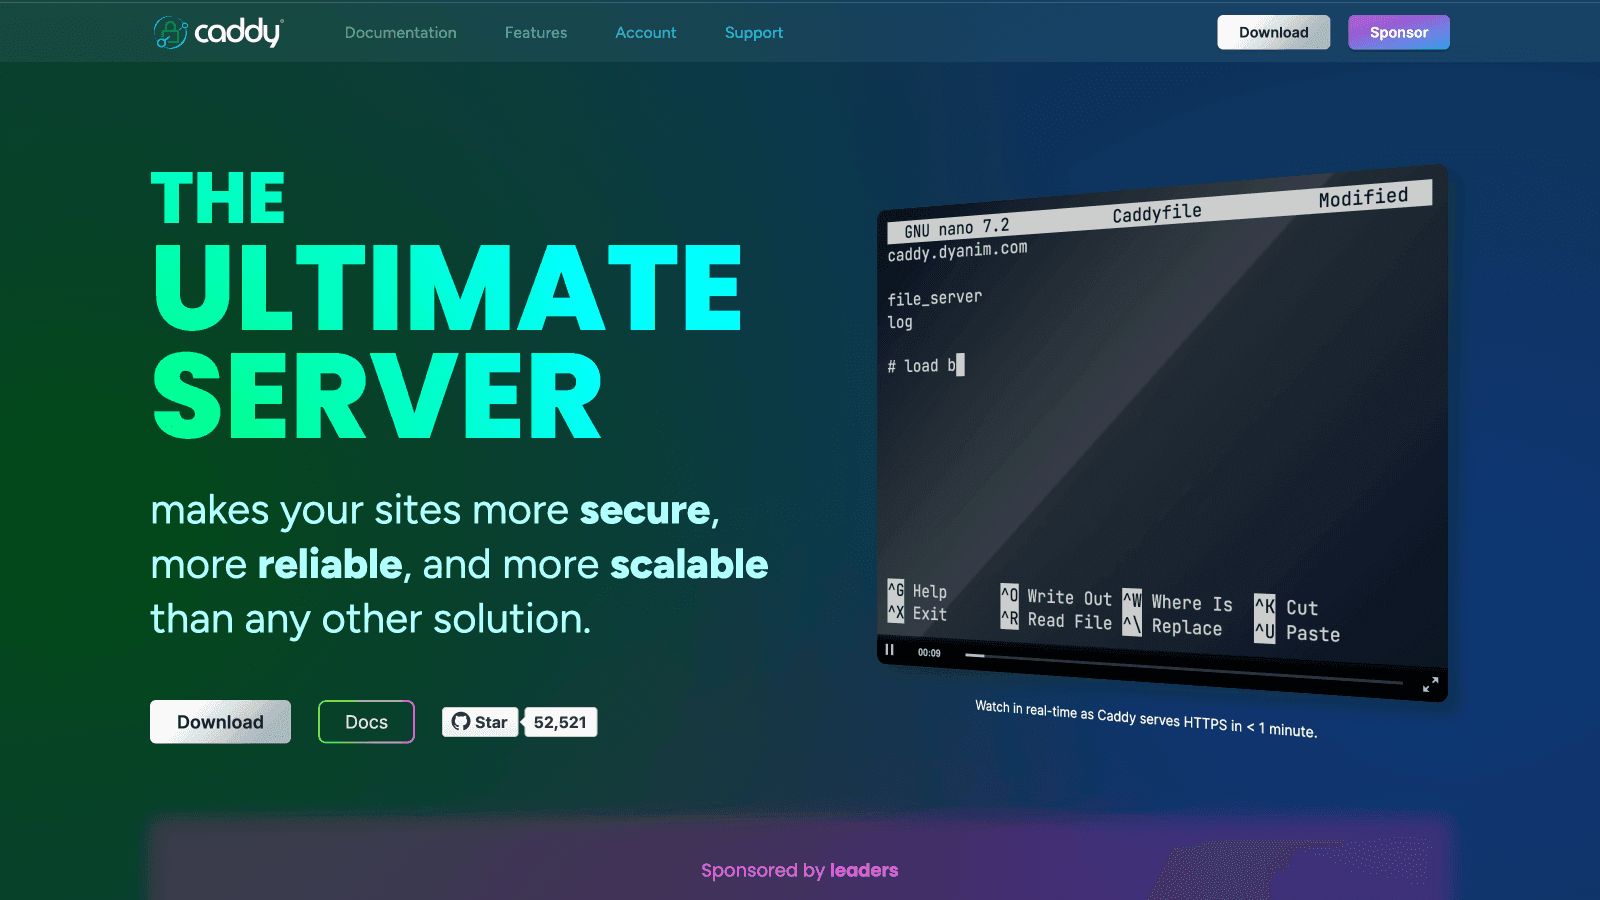Open the 52,521 stargazers count
This screenshot has height=900, width=1600.
(560, 722)
